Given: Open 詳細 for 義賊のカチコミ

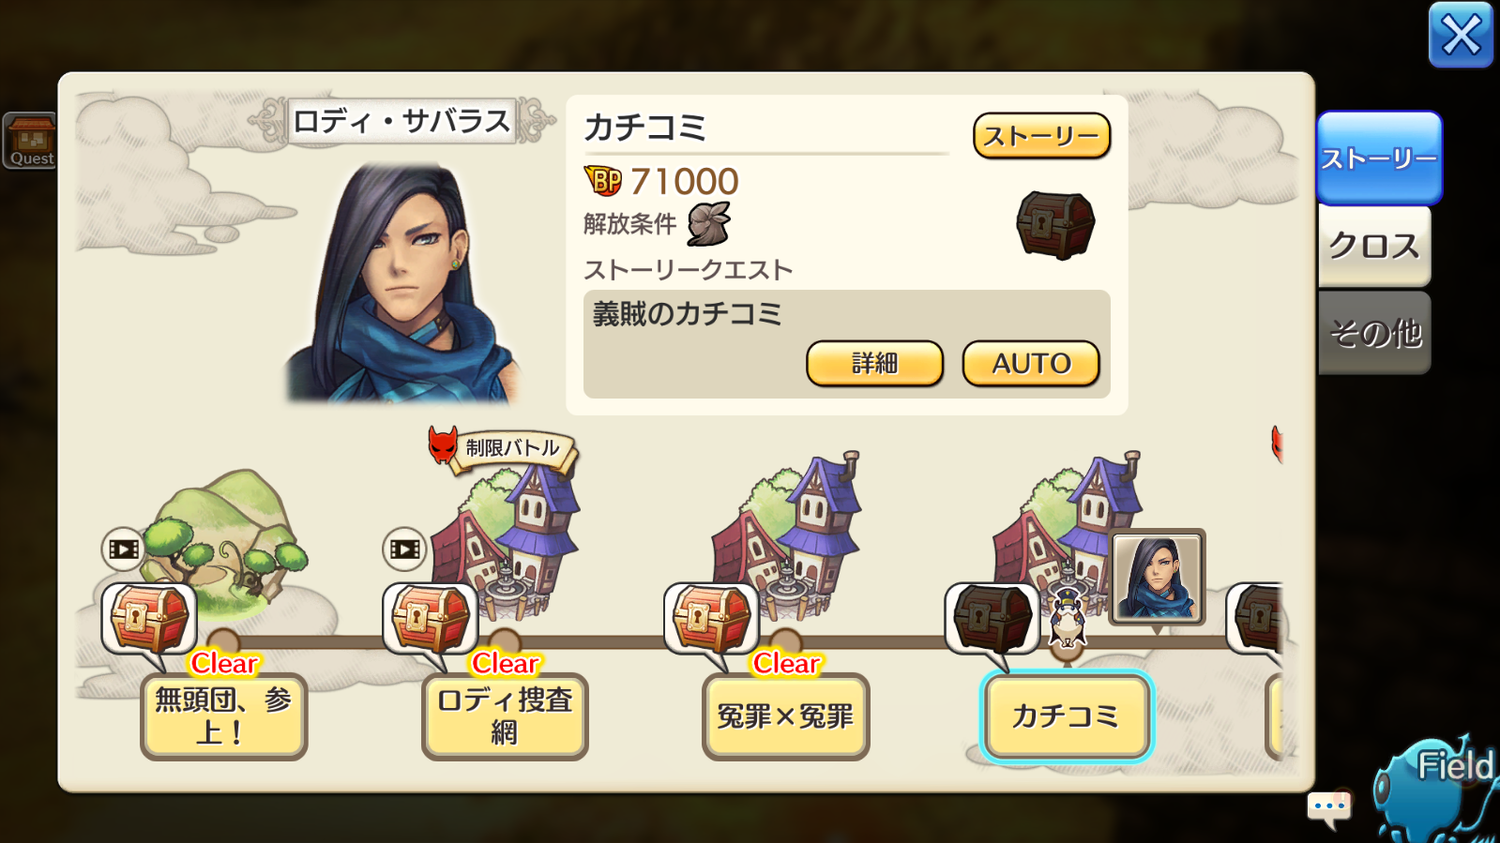Looking at the screenshot, I should pos(875,363).
